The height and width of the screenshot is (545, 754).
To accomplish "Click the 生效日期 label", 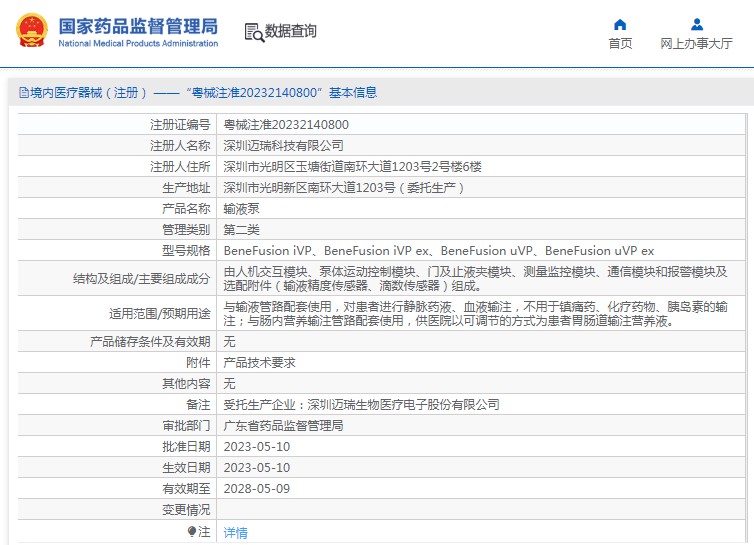I will [x=186, y=468].
